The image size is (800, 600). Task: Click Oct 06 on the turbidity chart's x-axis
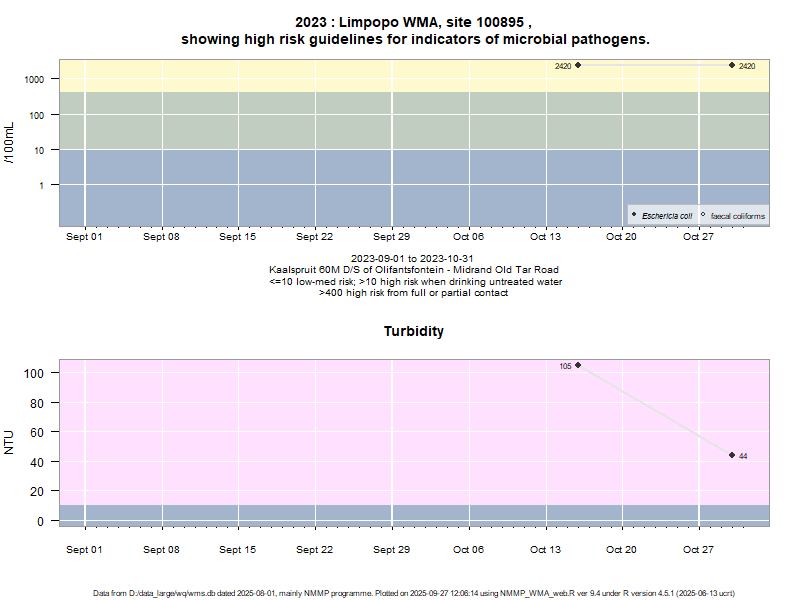[468, 550]
